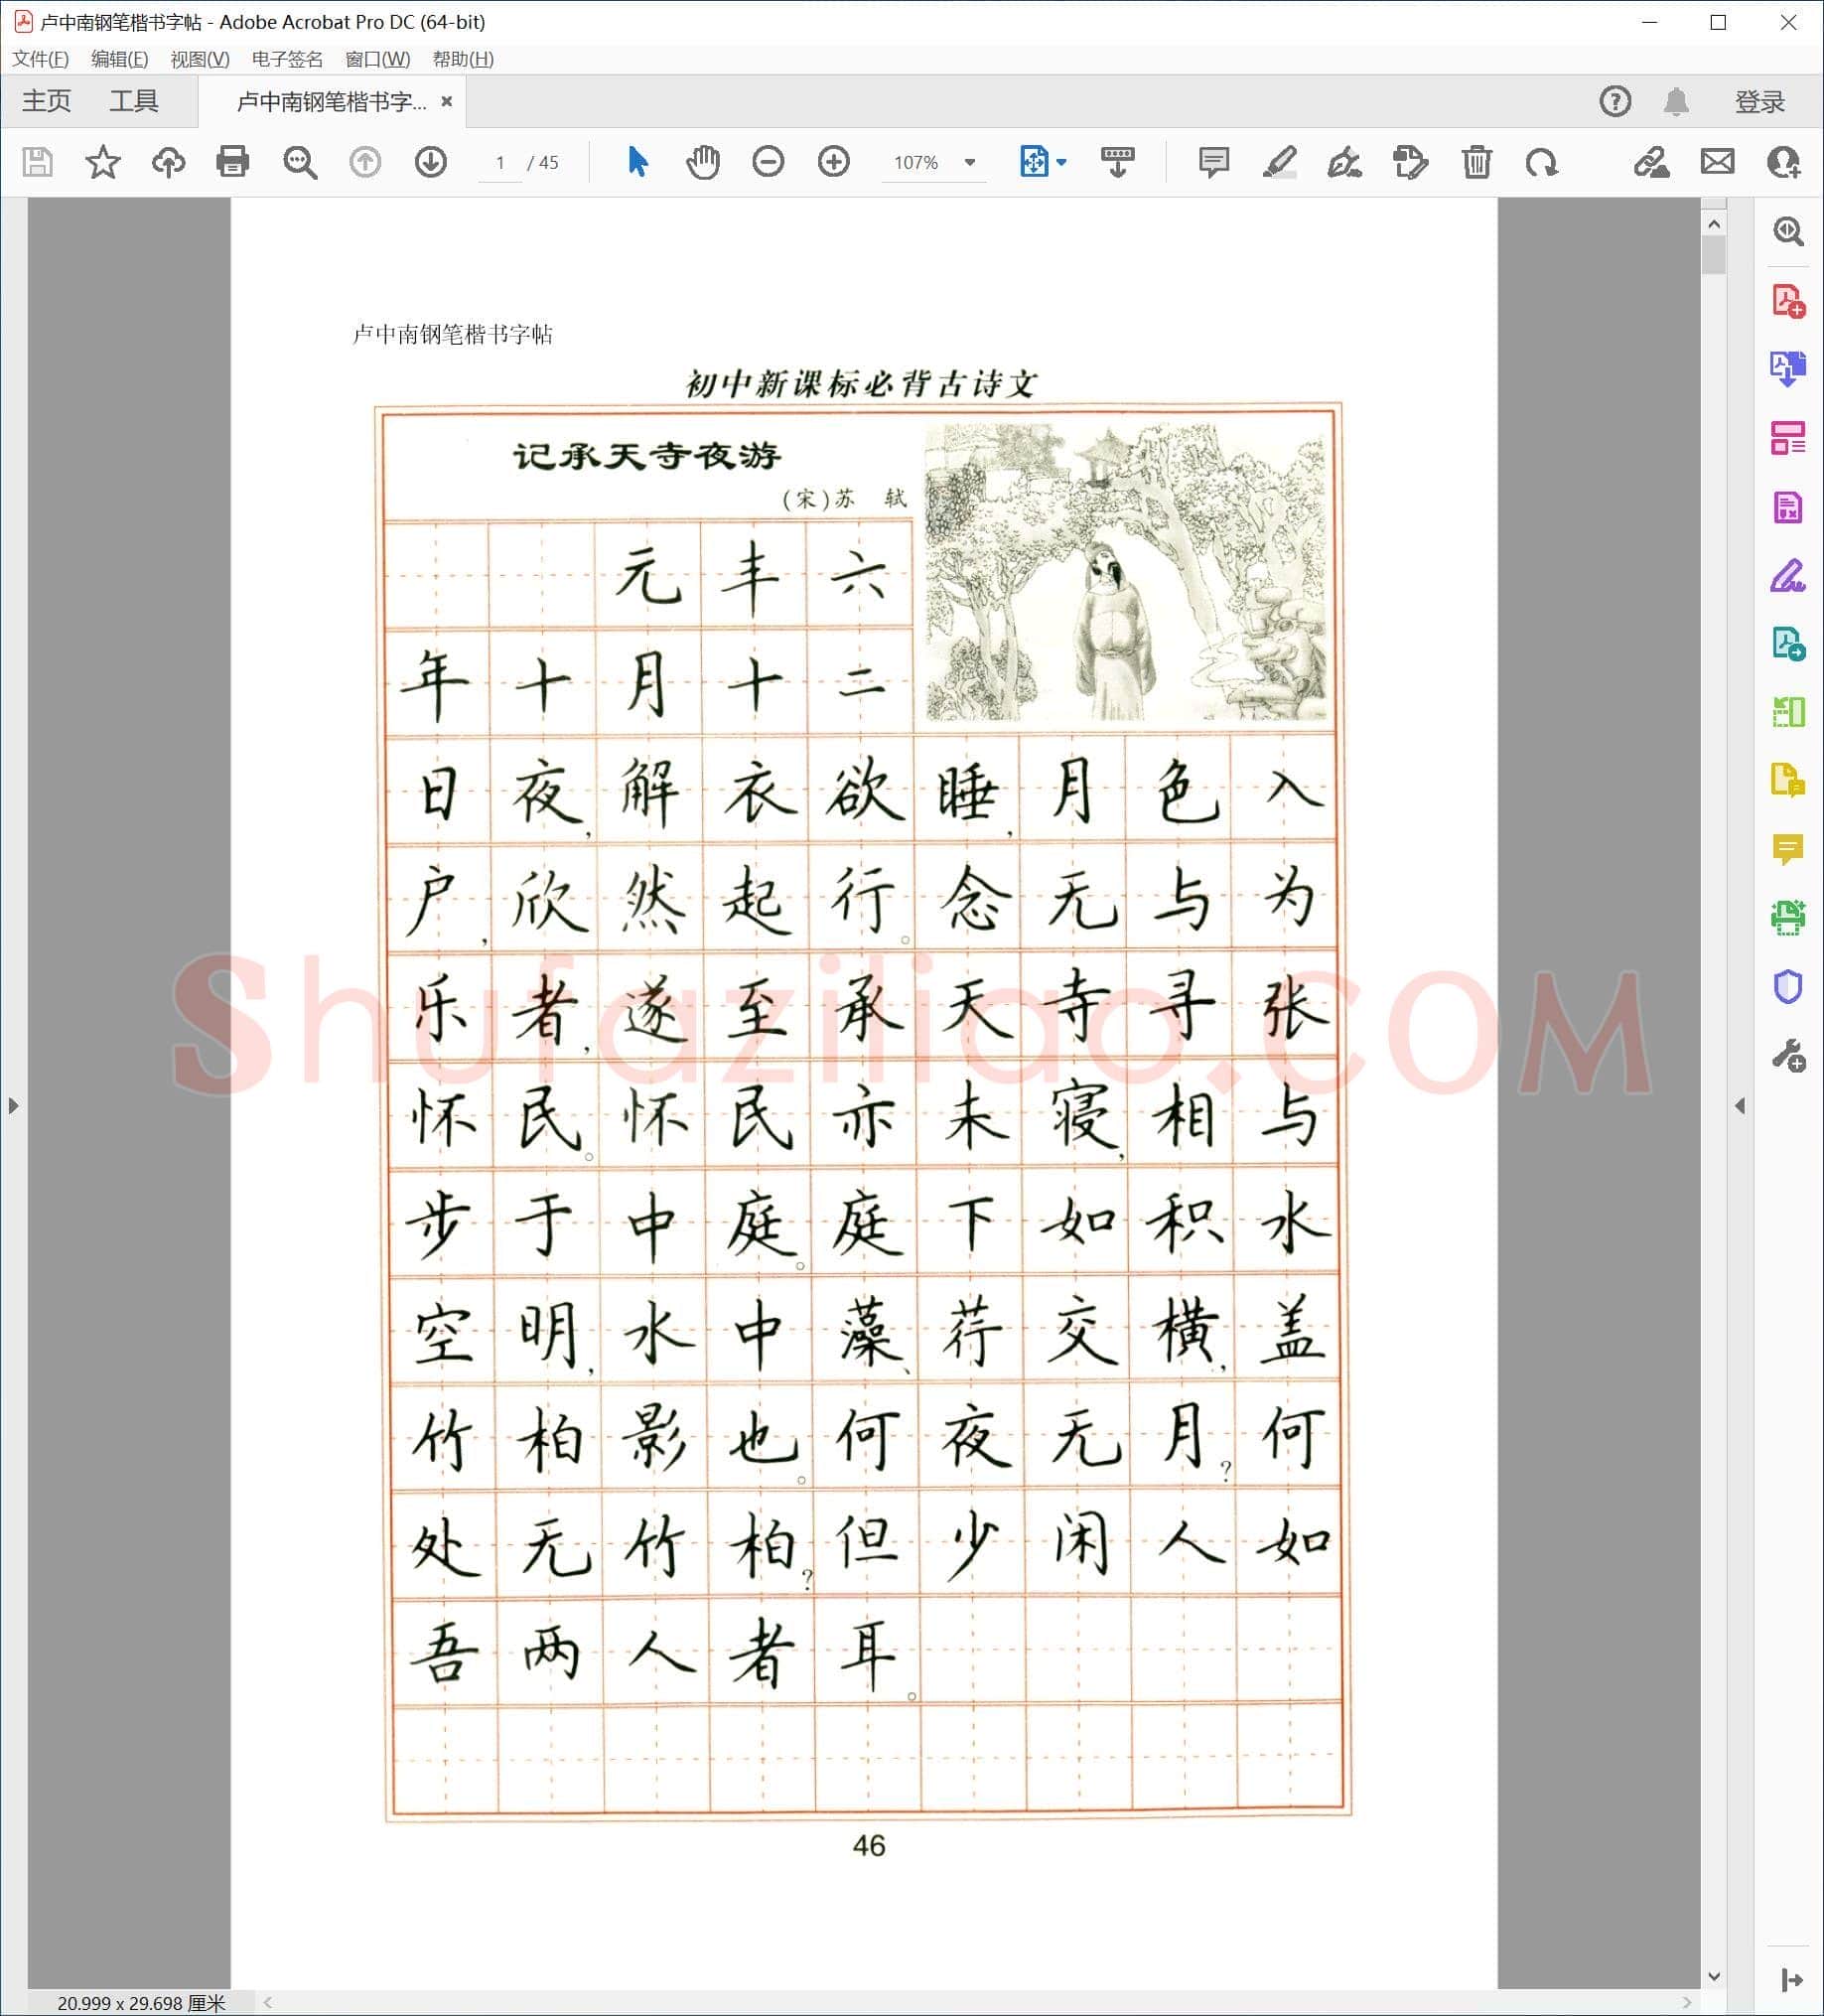
Task: Click page size 20.999 x 29.698 厘米
Action: (x=141, y=2003)
